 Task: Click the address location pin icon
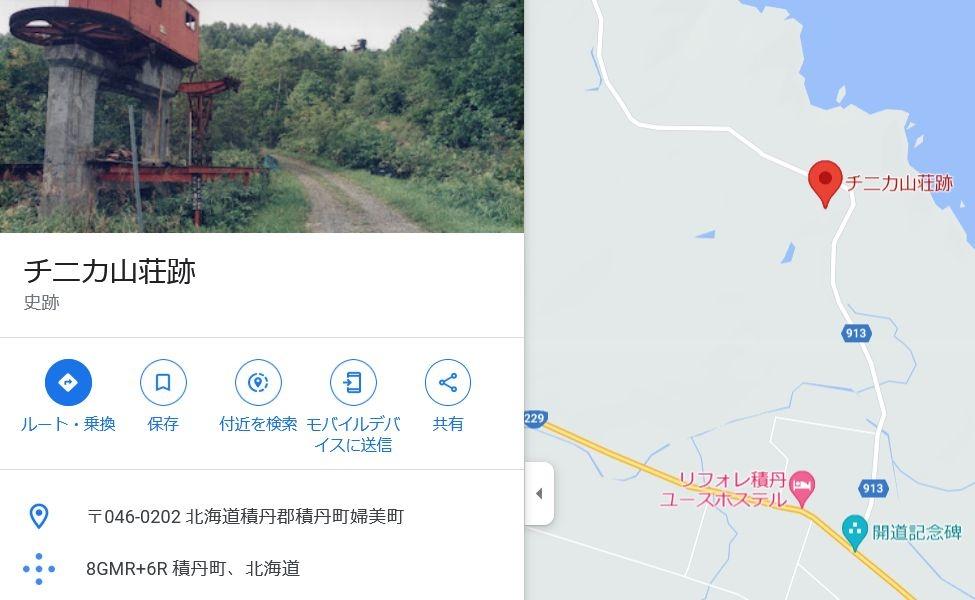tap(39, 516)
